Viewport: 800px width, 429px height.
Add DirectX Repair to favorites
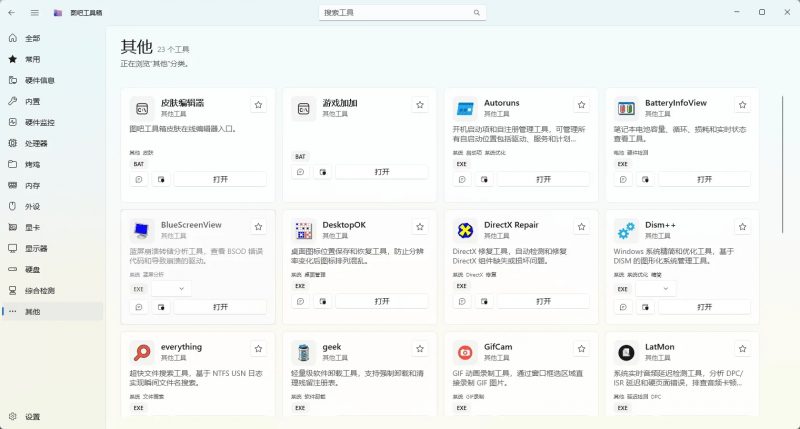[581, 226]
